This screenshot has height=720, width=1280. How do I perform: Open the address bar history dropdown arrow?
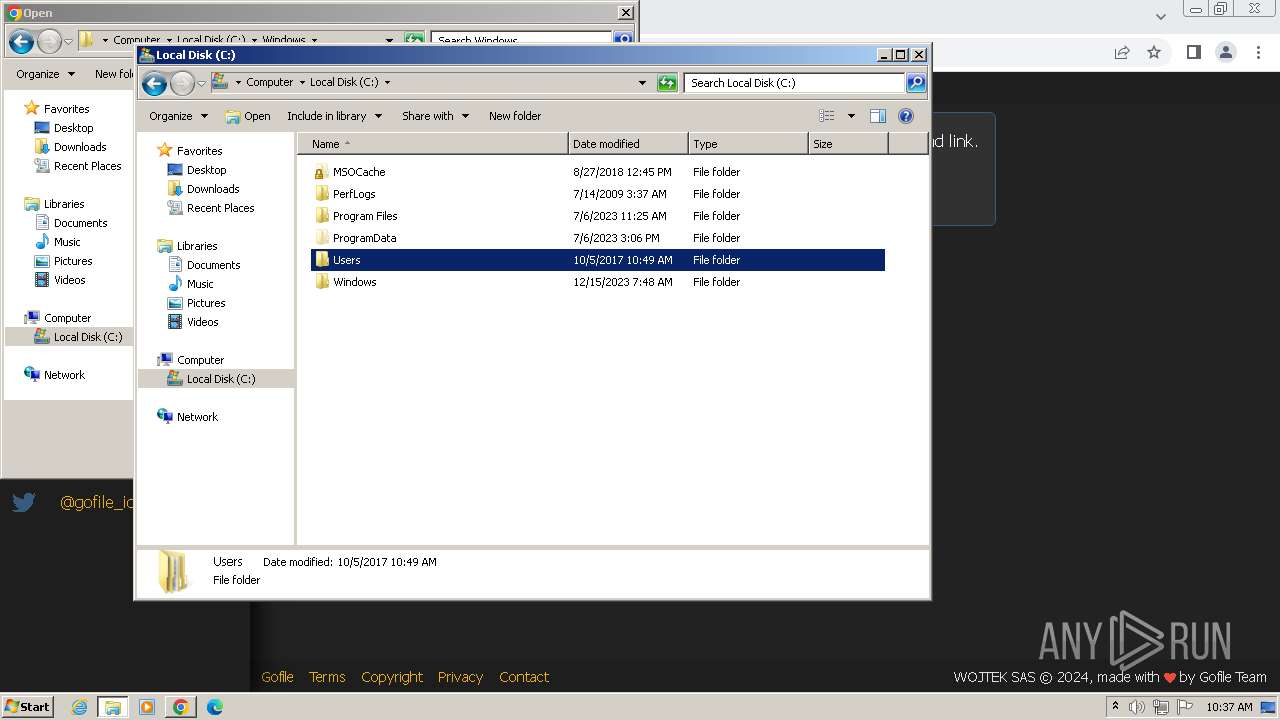pos(642,83)
